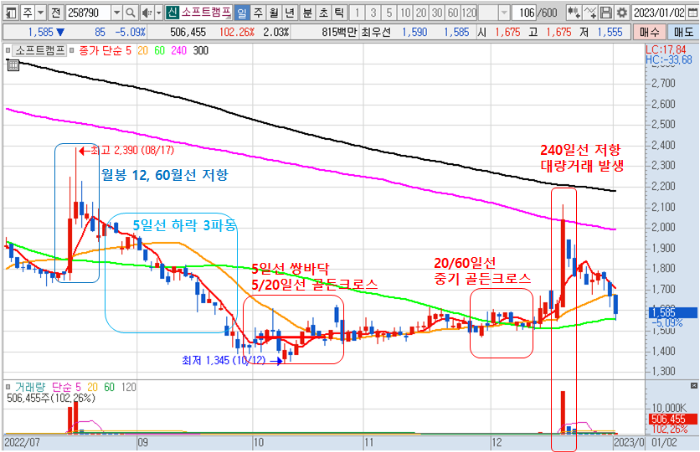
Task: Toggle the small square before 거래량 legend
Action: pos(8,387)
